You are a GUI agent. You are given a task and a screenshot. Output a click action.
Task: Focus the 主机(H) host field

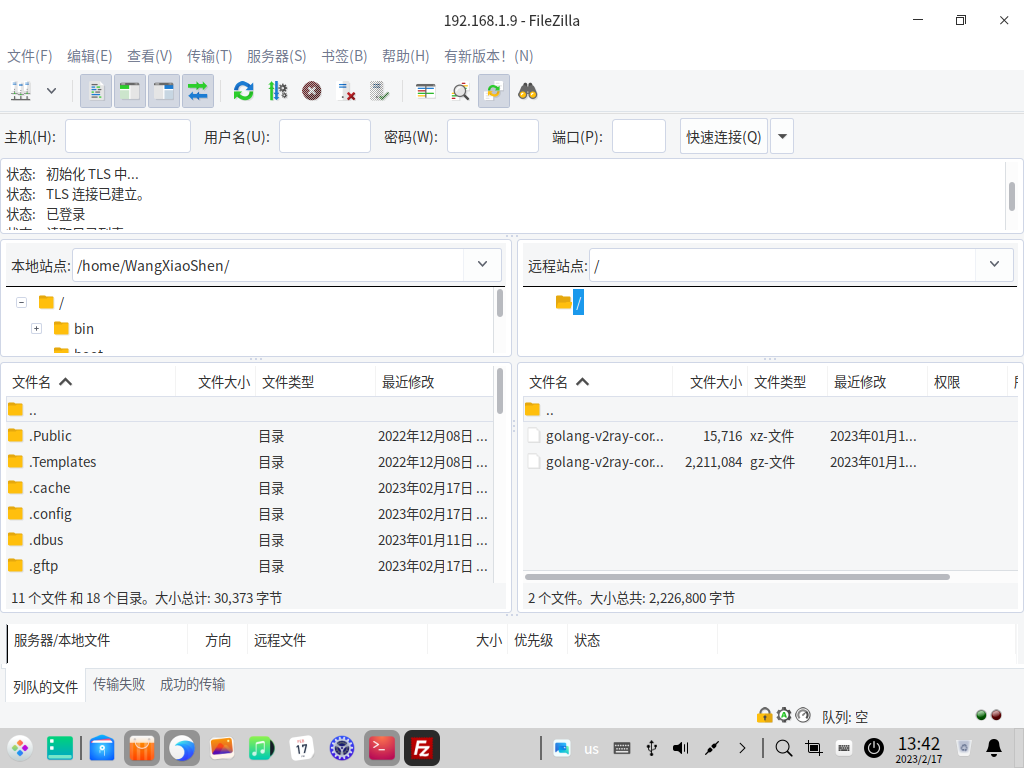click(x=128, y=136)
